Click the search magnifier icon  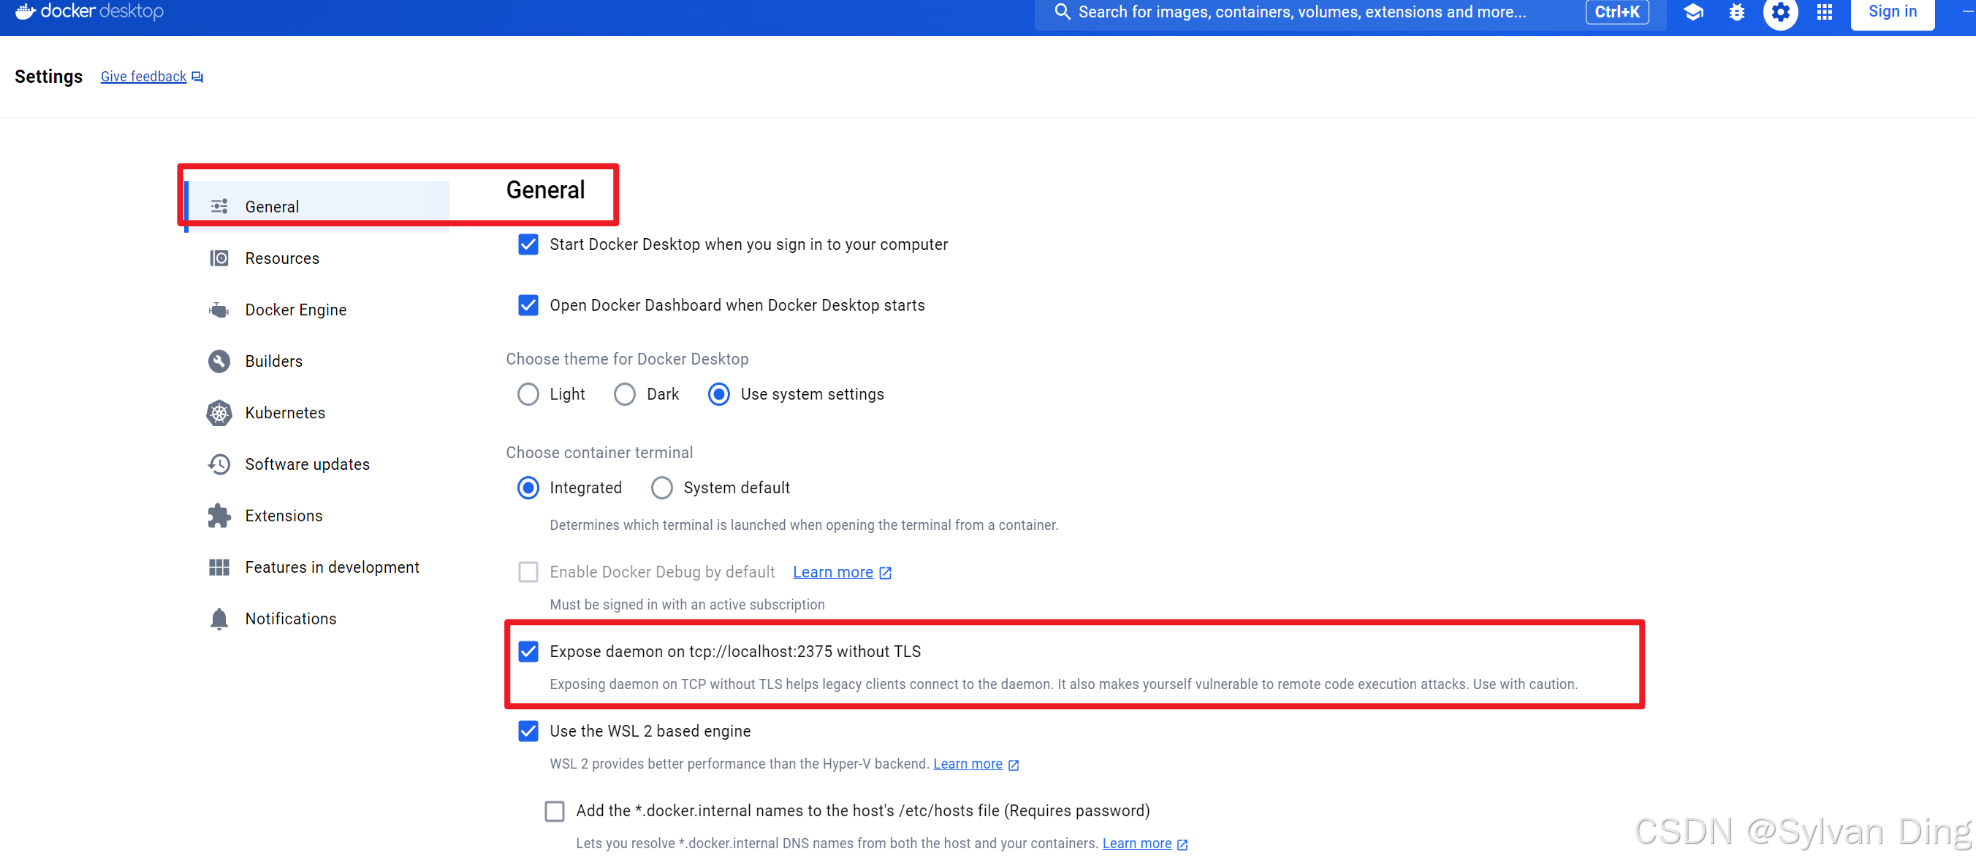pos(1062,12)
